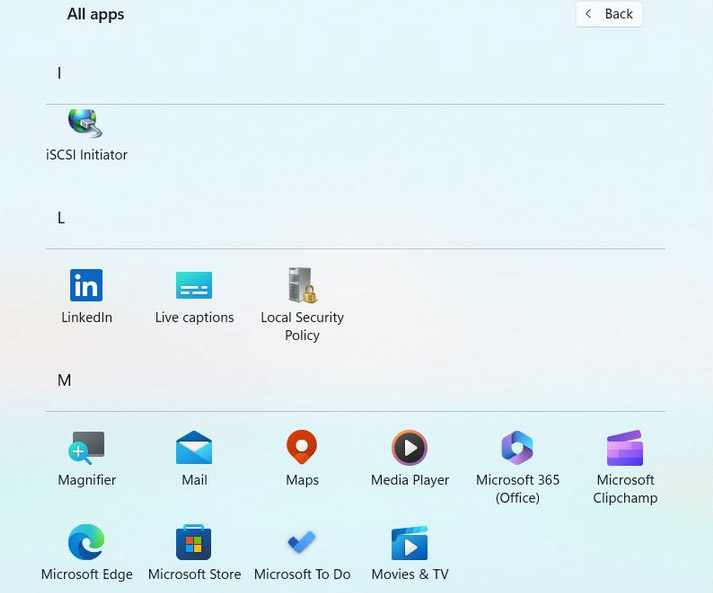Select the letter L section header
The width and height of the screenshot is (713, 593).
click(x=61, y=218)
